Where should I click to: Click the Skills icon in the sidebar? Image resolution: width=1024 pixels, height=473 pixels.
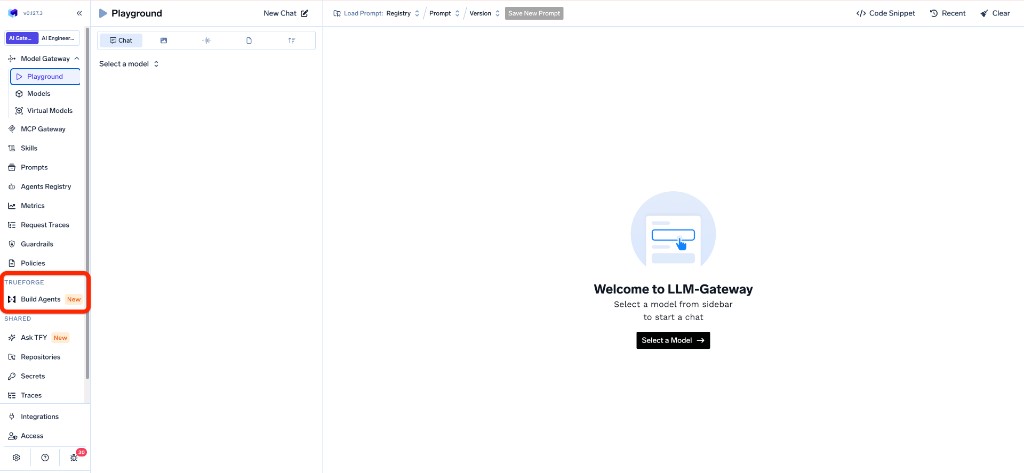pos(12,148)
